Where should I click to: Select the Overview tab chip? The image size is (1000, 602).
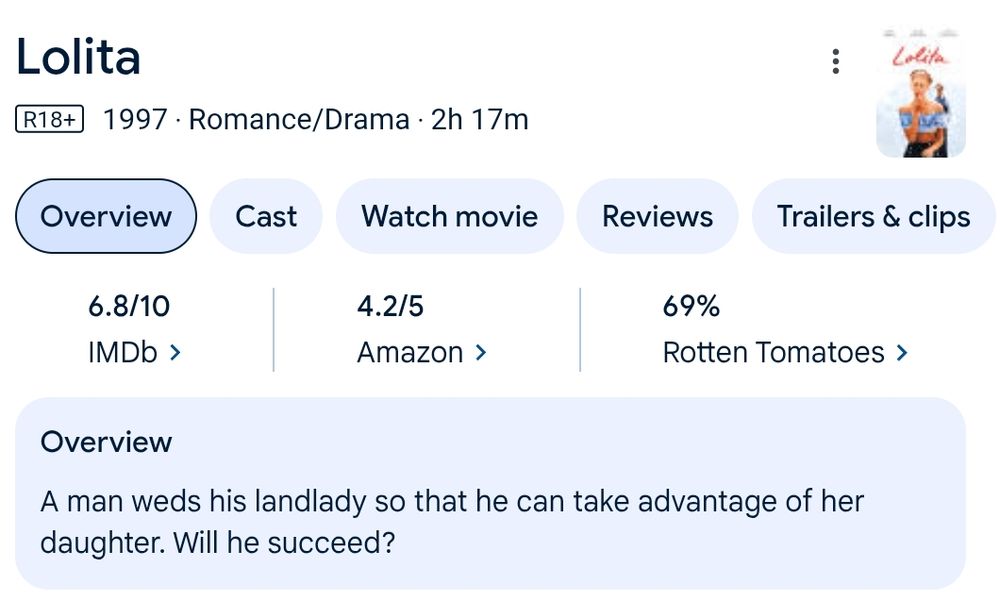pos(106,216)
